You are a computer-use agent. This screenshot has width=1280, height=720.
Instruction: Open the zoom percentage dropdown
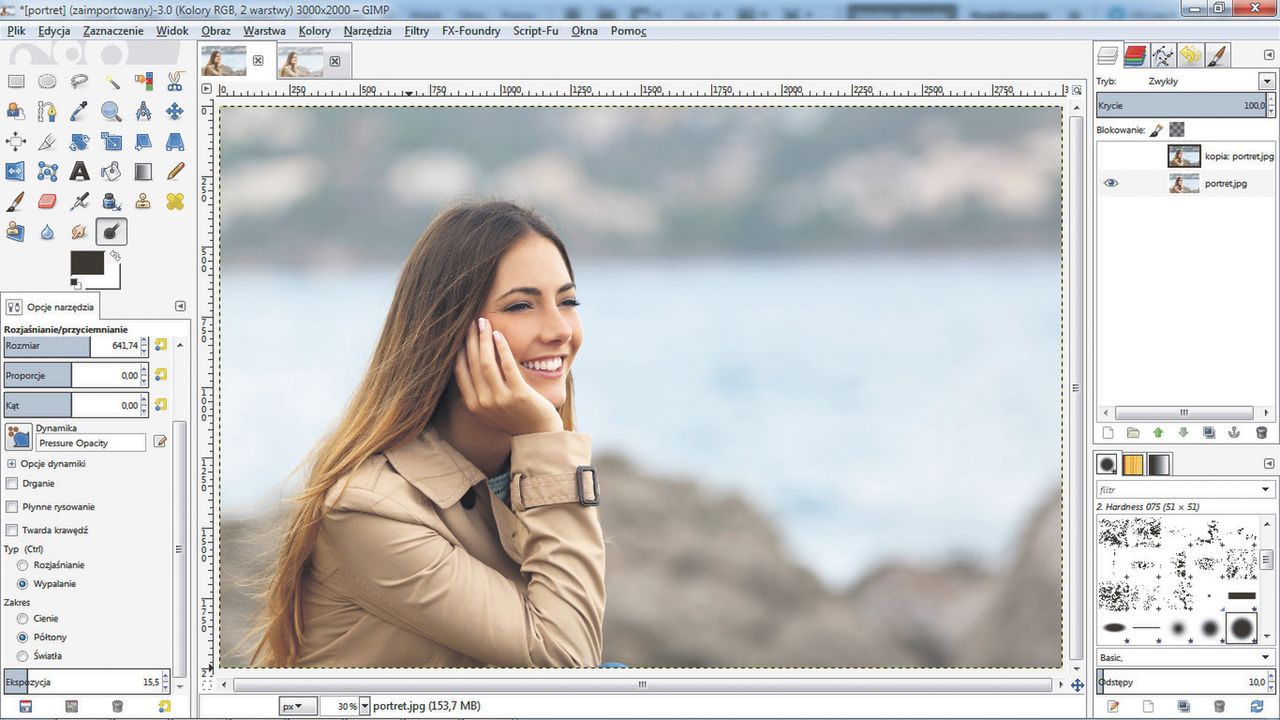point(364,706)
